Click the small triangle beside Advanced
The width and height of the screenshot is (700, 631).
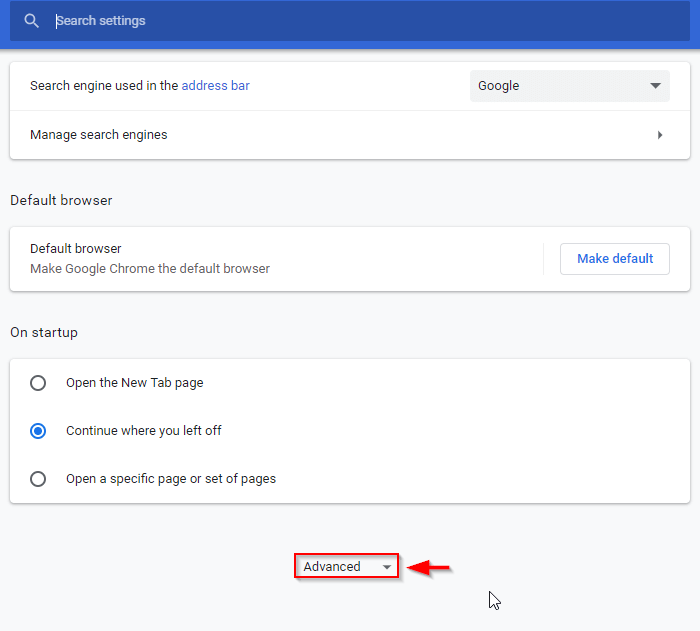[387, 568]
